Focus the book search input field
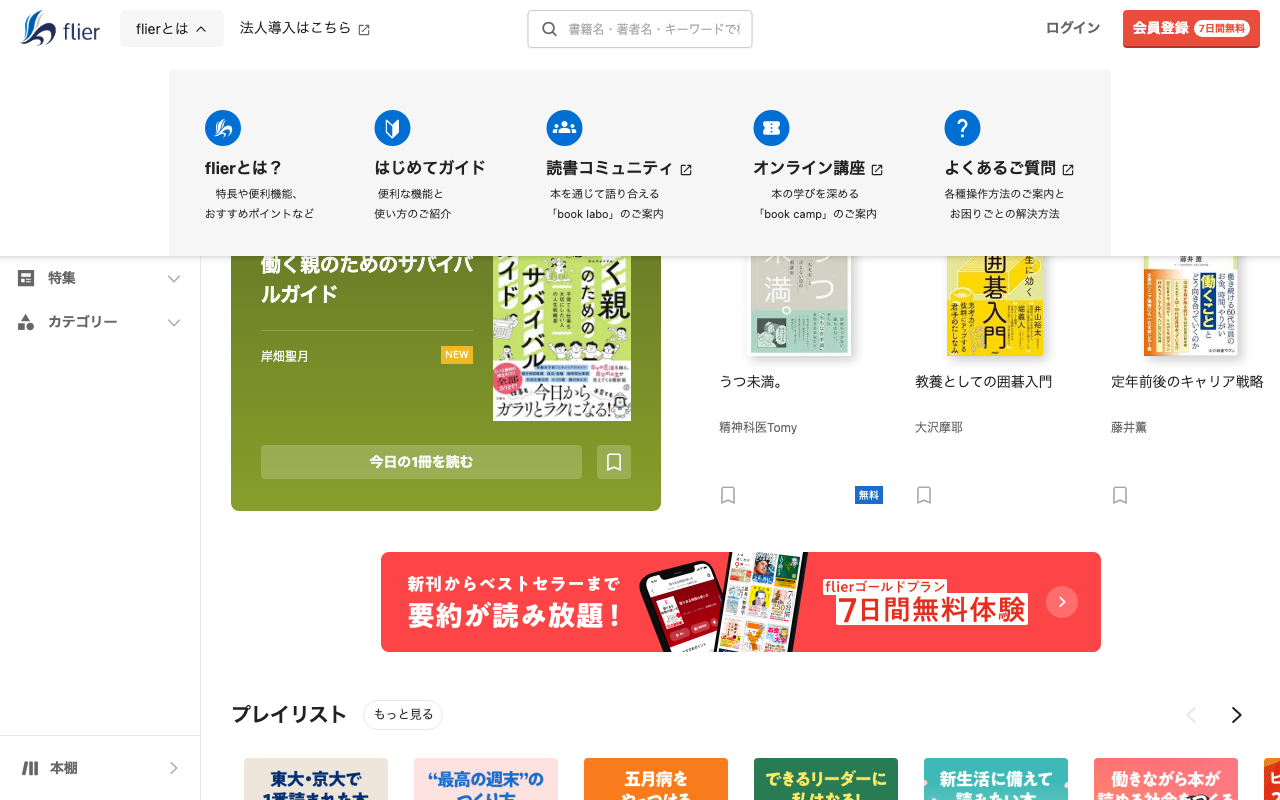Image resolution: width=1280 pixels, height=800 pixels. click(x=640, y=29)
